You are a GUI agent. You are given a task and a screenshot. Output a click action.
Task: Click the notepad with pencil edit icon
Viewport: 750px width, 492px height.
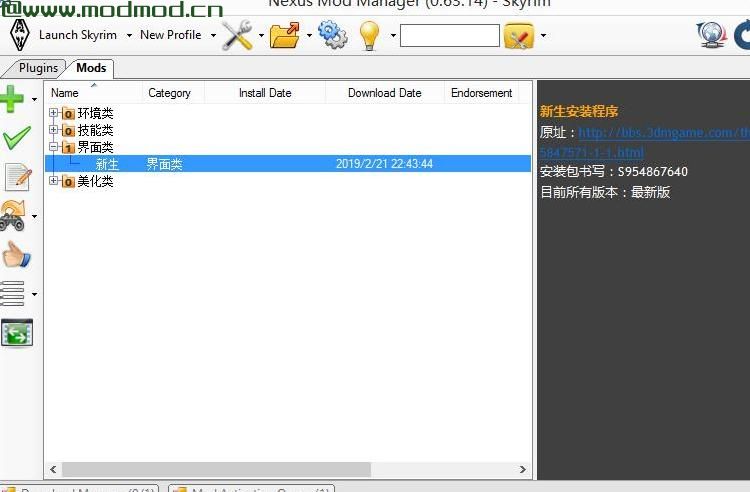pyautogui.click(x=18, y=177)
